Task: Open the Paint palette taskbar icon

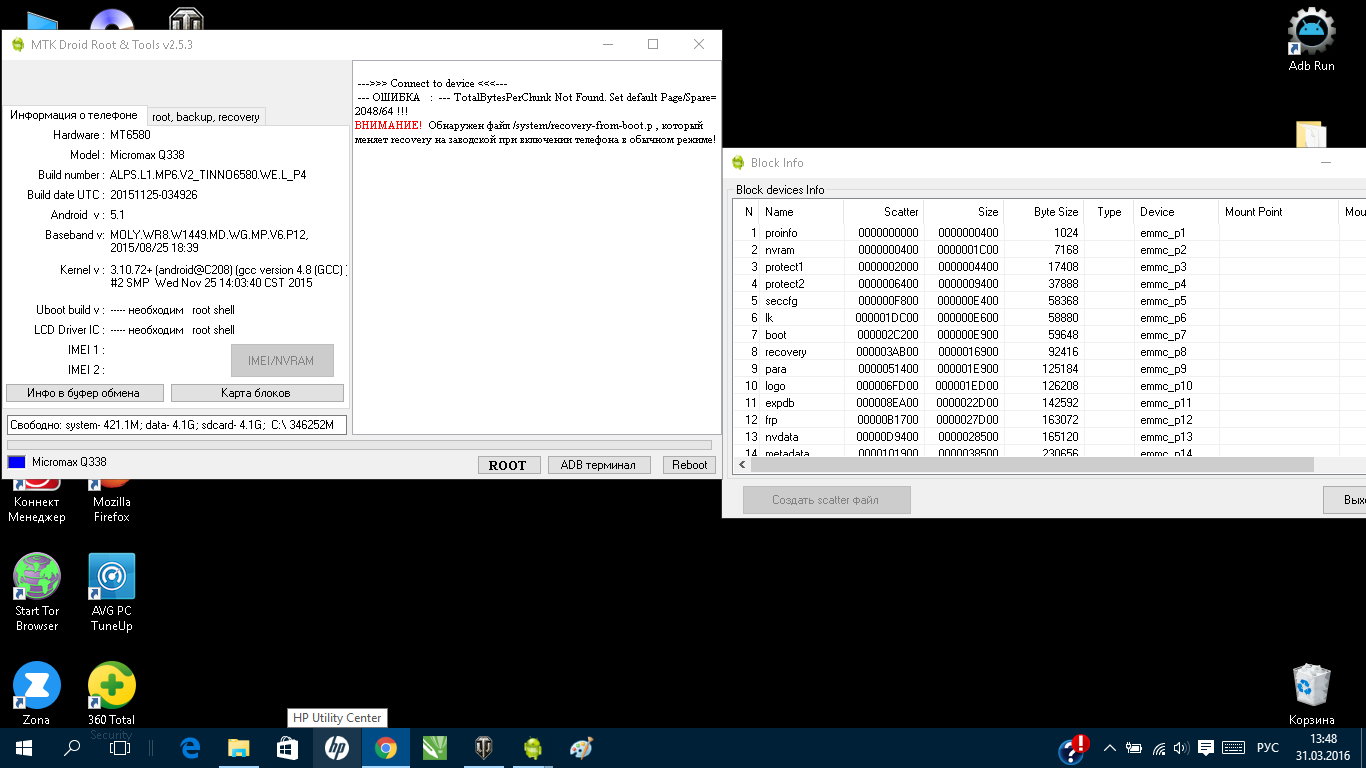Action: tap(581, 748)
